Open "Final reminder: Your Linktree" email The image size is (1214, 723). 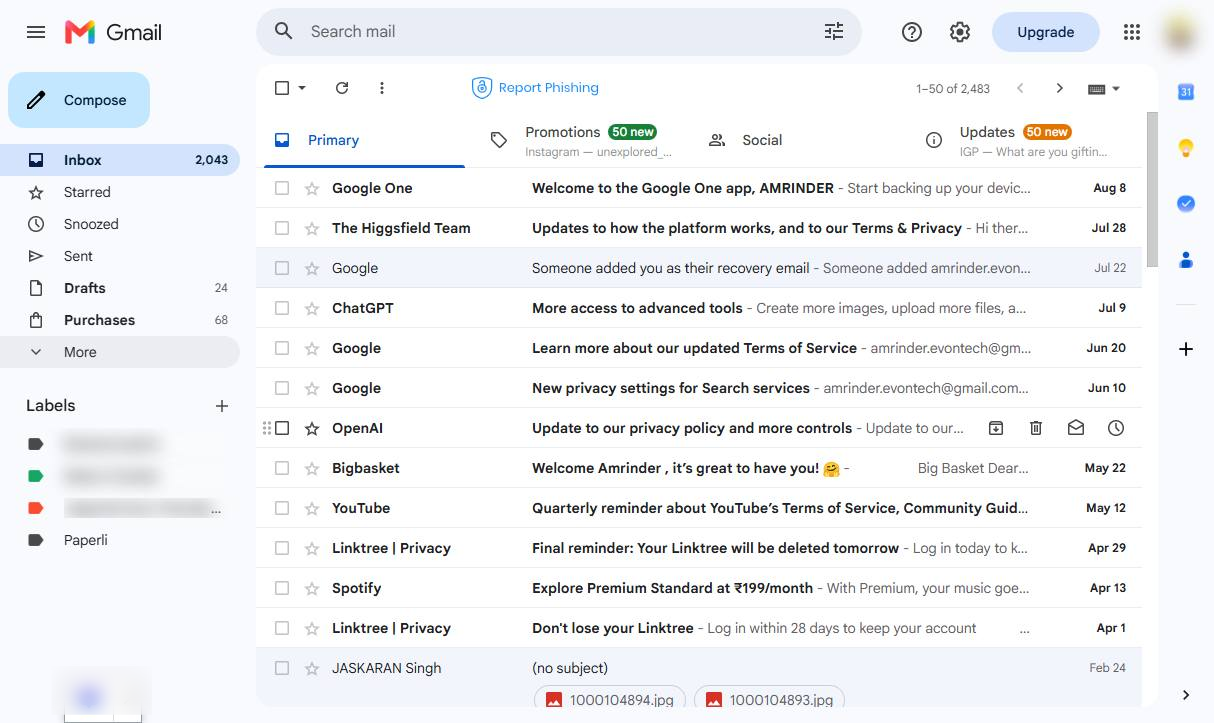point(699,548)
